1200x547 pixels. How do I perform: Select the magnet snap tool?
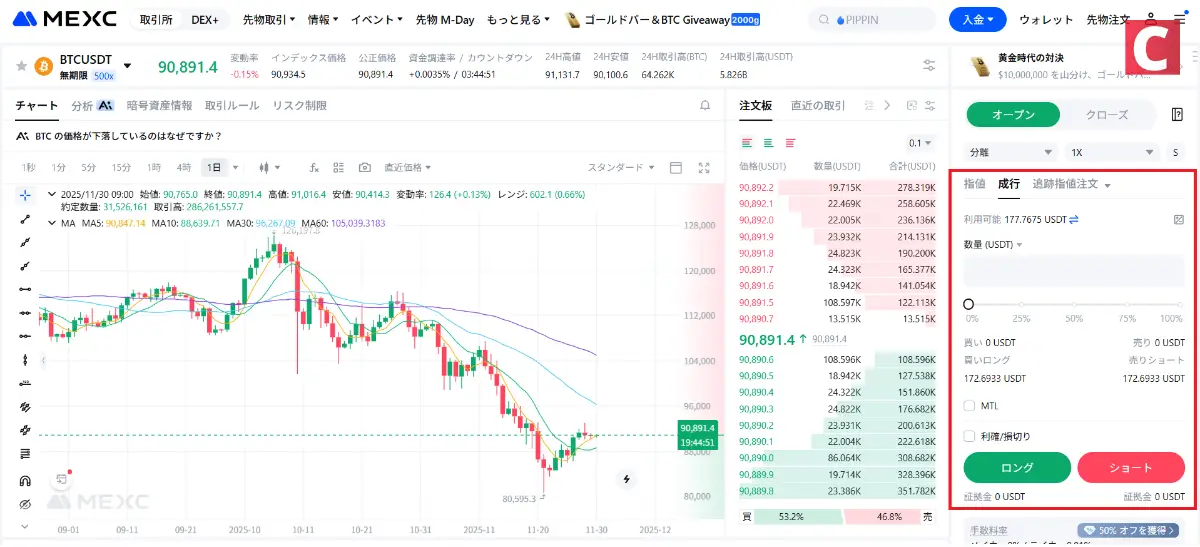click(25, 479)
